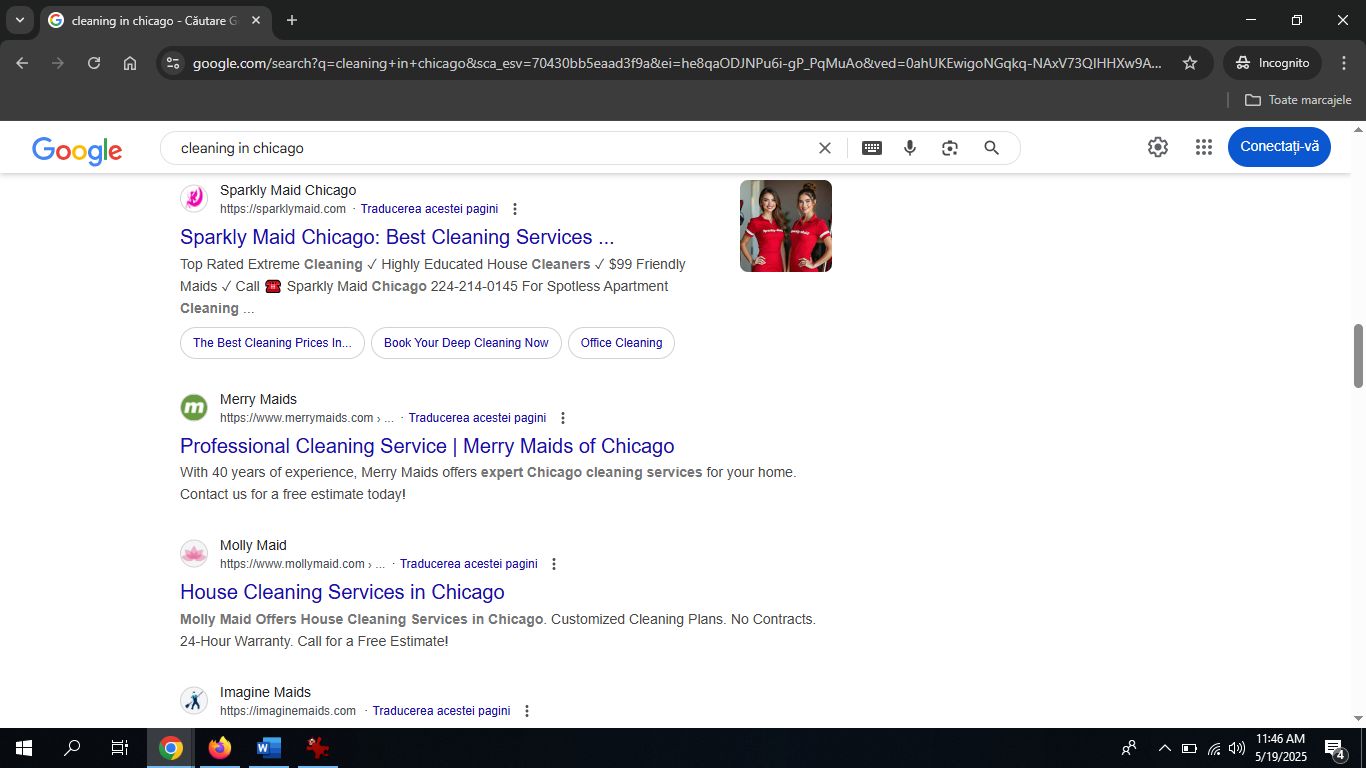The width and height of the screenshot is (1366, 768).
Task: Click the browser home icon
Action: point(130,62)
